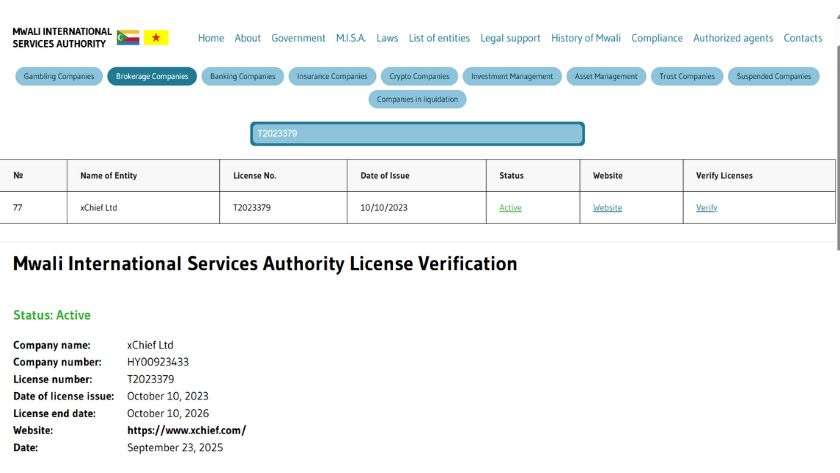840x473 pixels.
Task: Click the Comoros flag icon
Action: coord(128,38)
